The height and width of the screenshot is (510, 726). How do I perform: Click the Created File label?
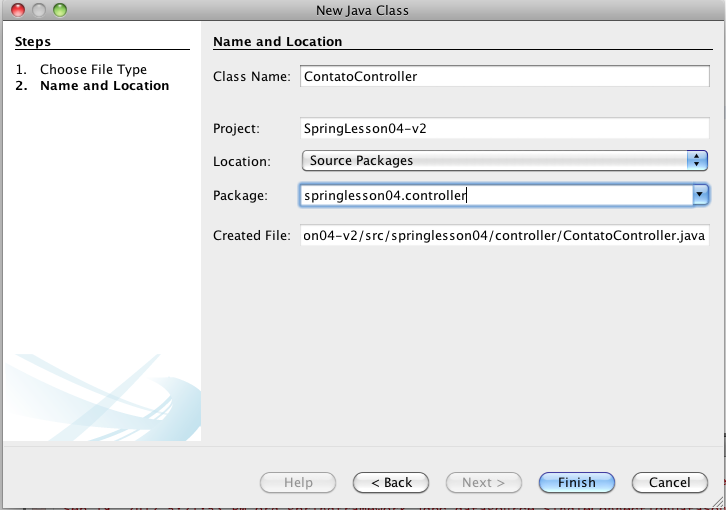(251, 236)
